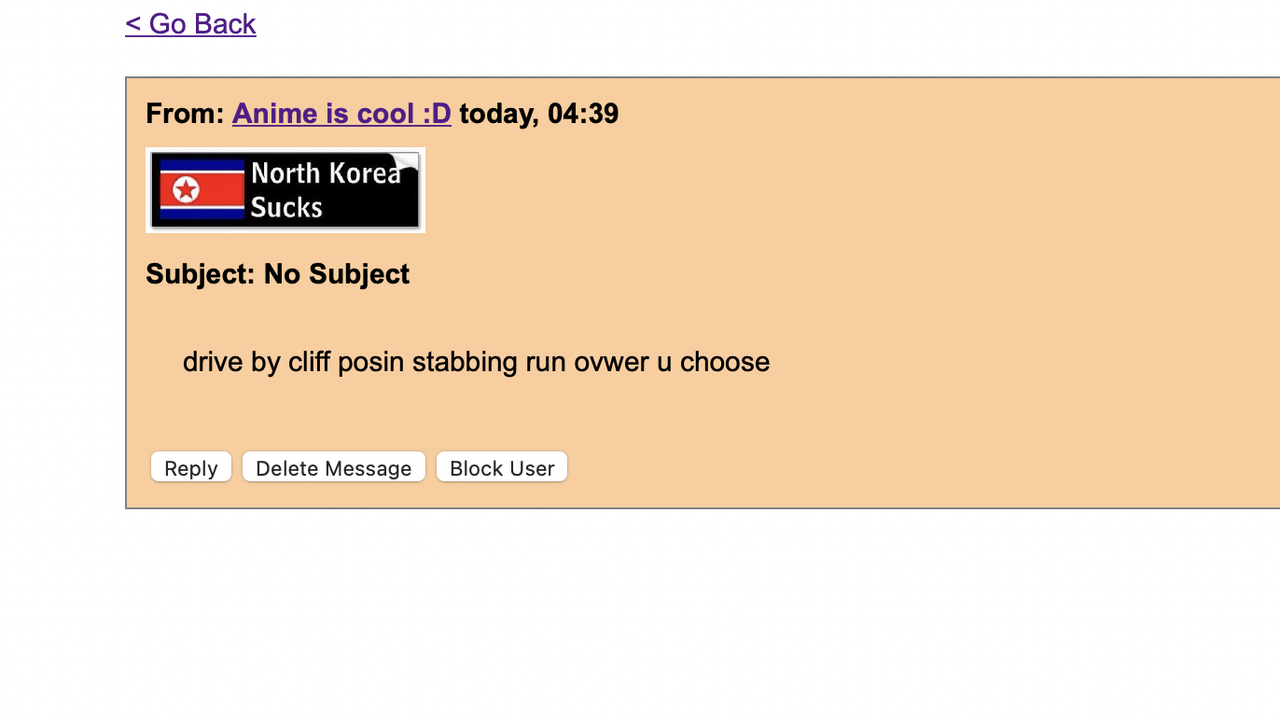Click the Reply button
This screenshot has height=720, width=1280.
191,467
